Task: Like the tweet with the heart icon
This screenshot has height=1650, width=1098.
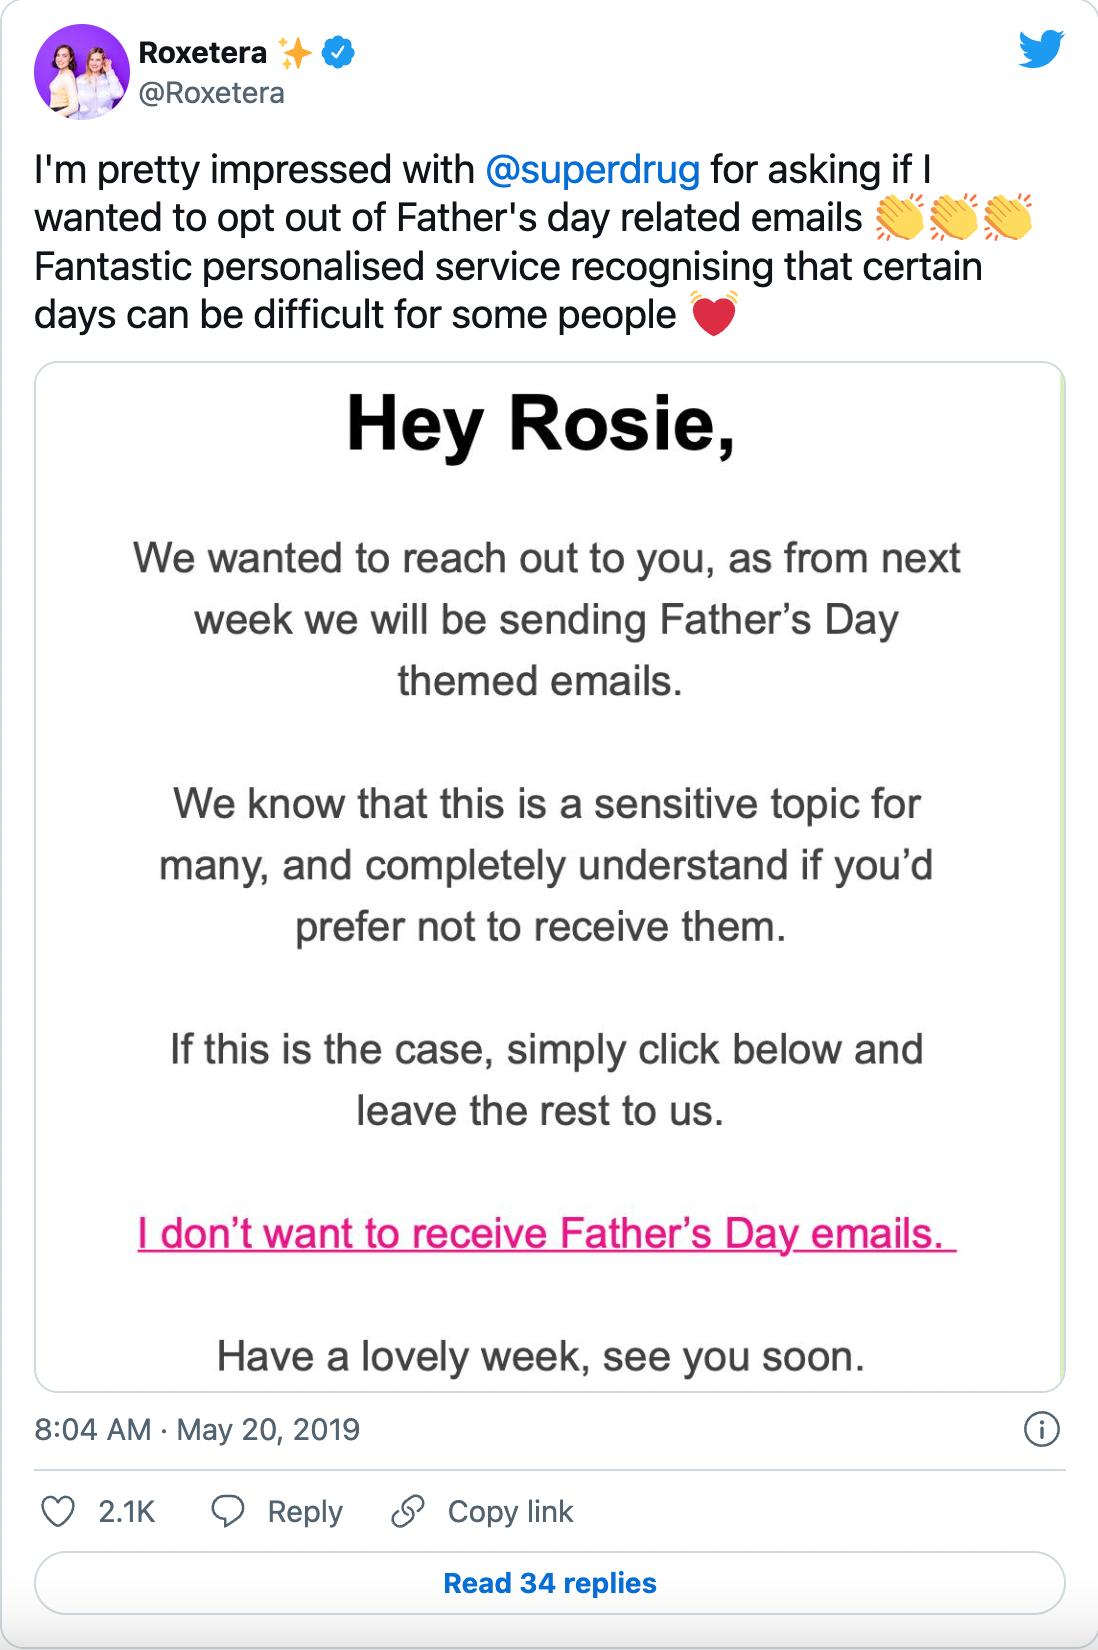Action: (58, 1511)
